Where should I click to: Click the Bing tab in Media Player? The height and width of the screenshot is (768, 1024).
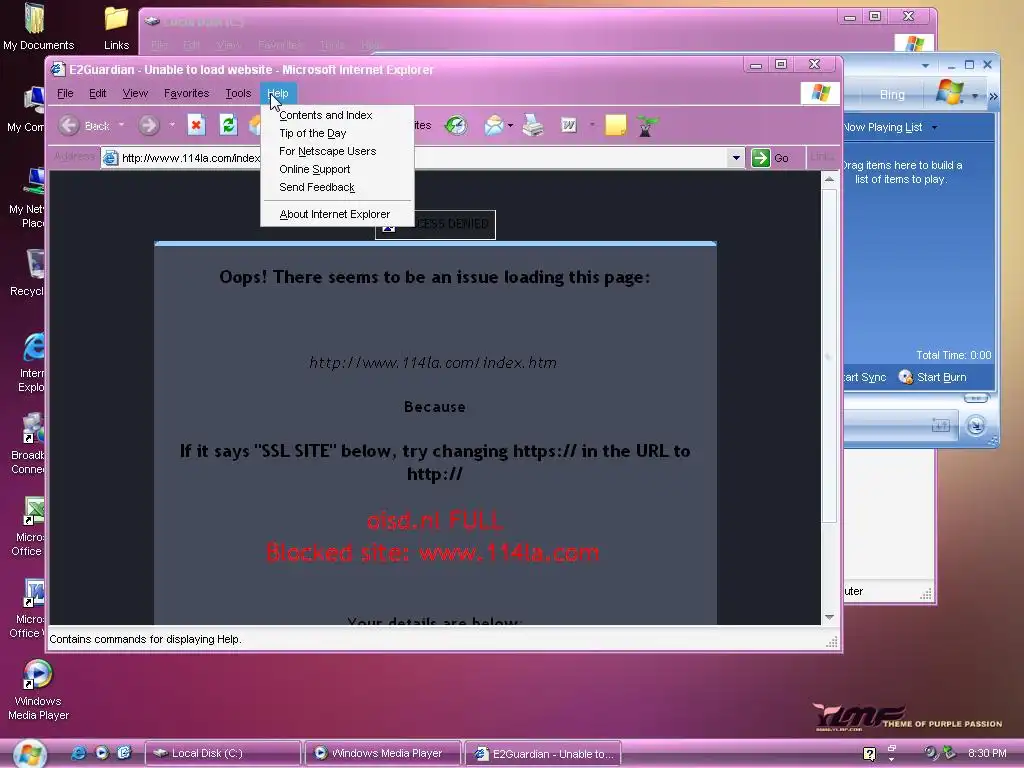[891, 95]
